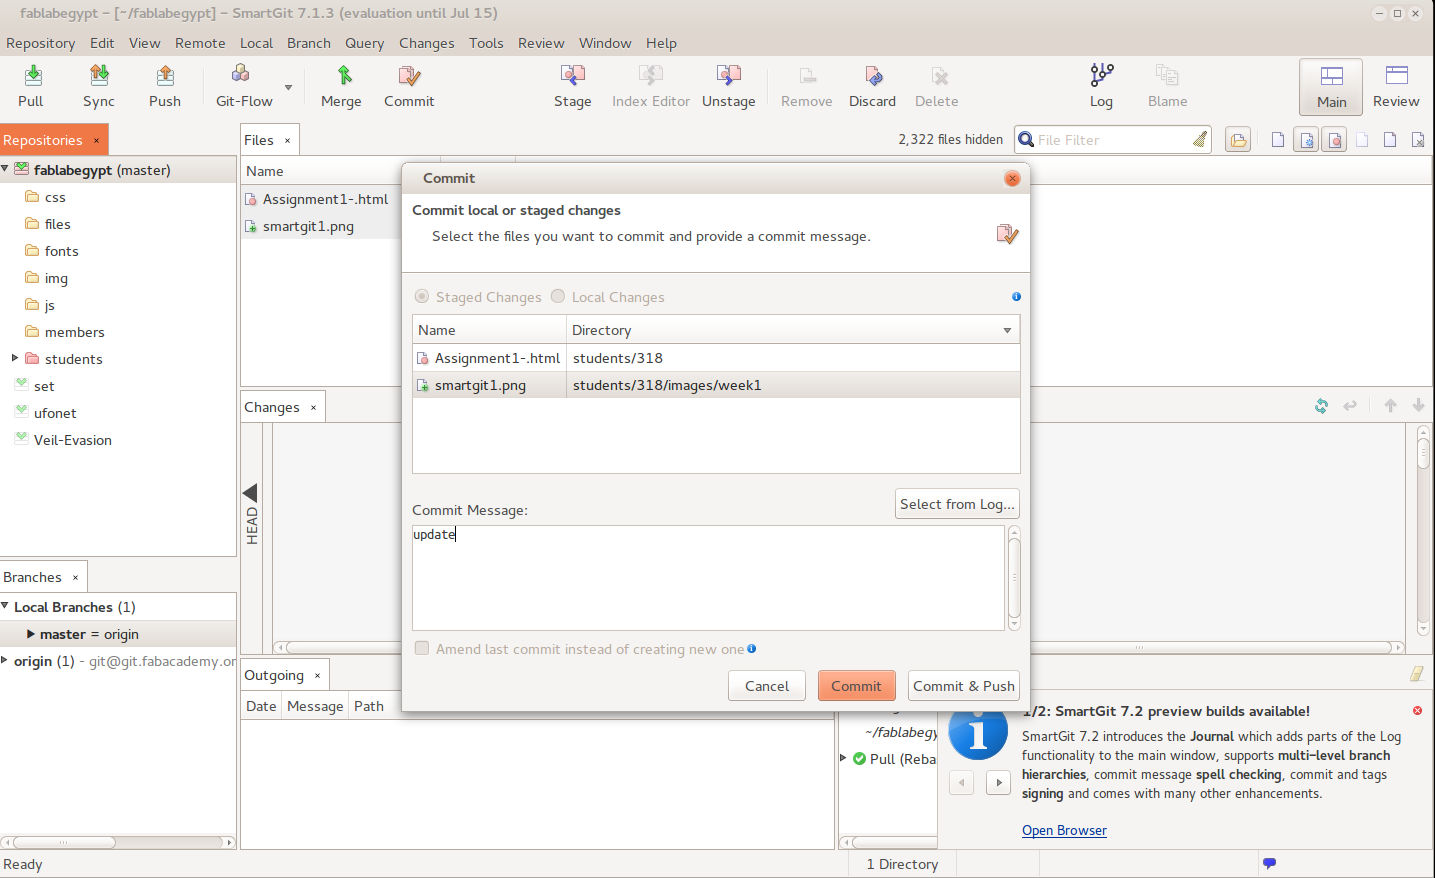Click the eraser icon above the notification panel
Viewport: 1435px width, 878px height.
click(1417, 673)
